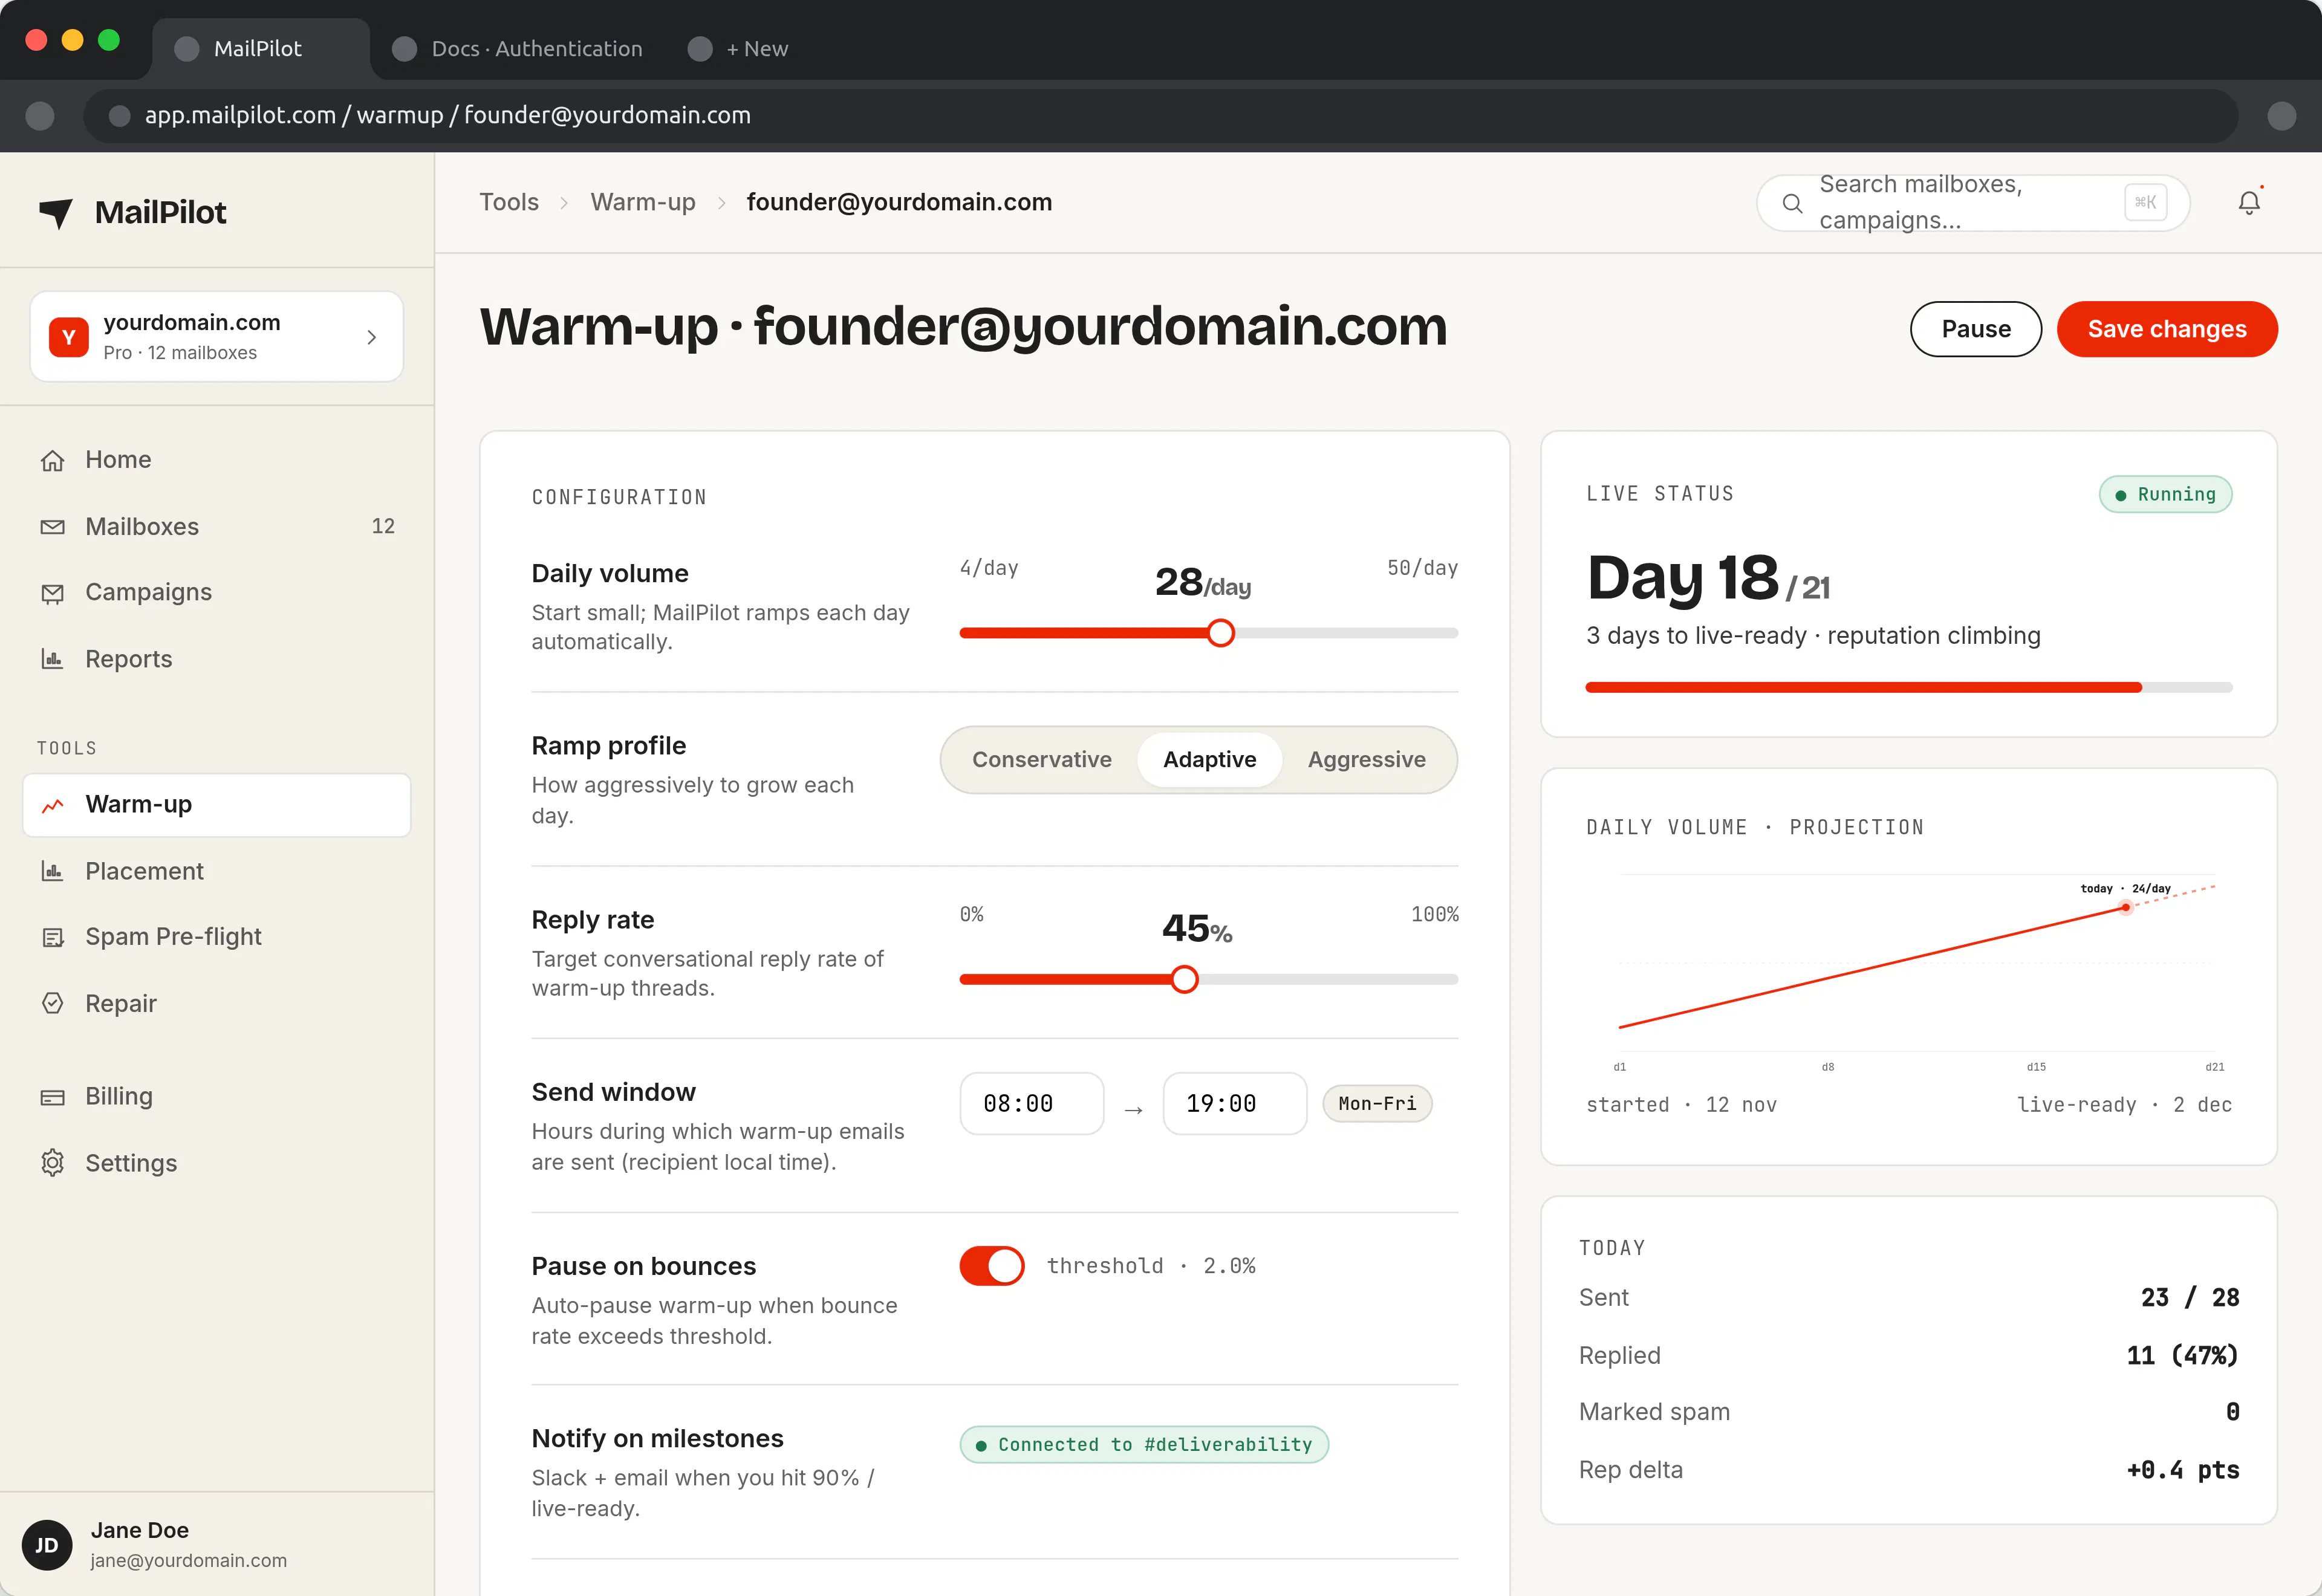2322x1596 pixels.
Task: Click the JD user avatar
Action: (47, 1545)
